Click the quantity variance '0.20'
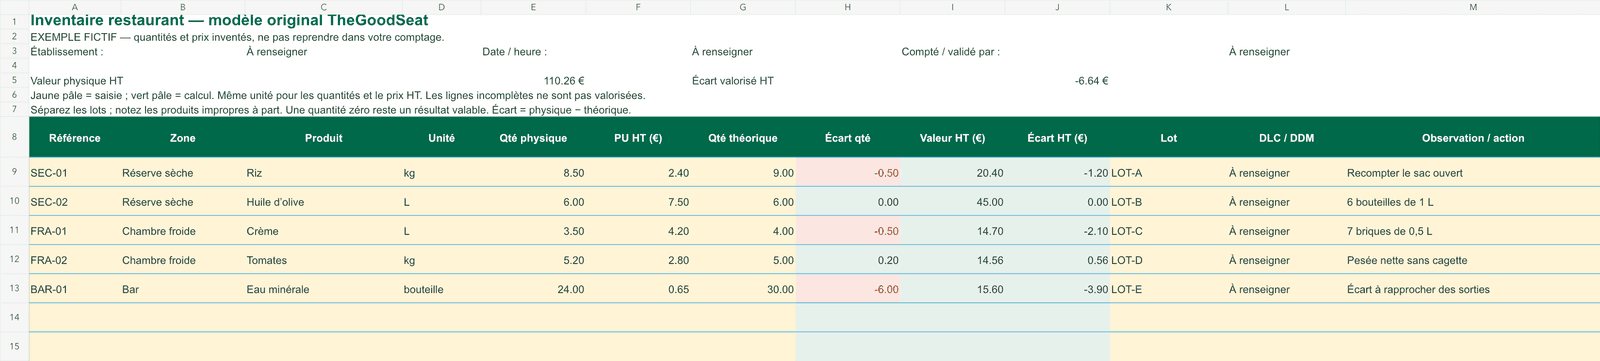 848,260
